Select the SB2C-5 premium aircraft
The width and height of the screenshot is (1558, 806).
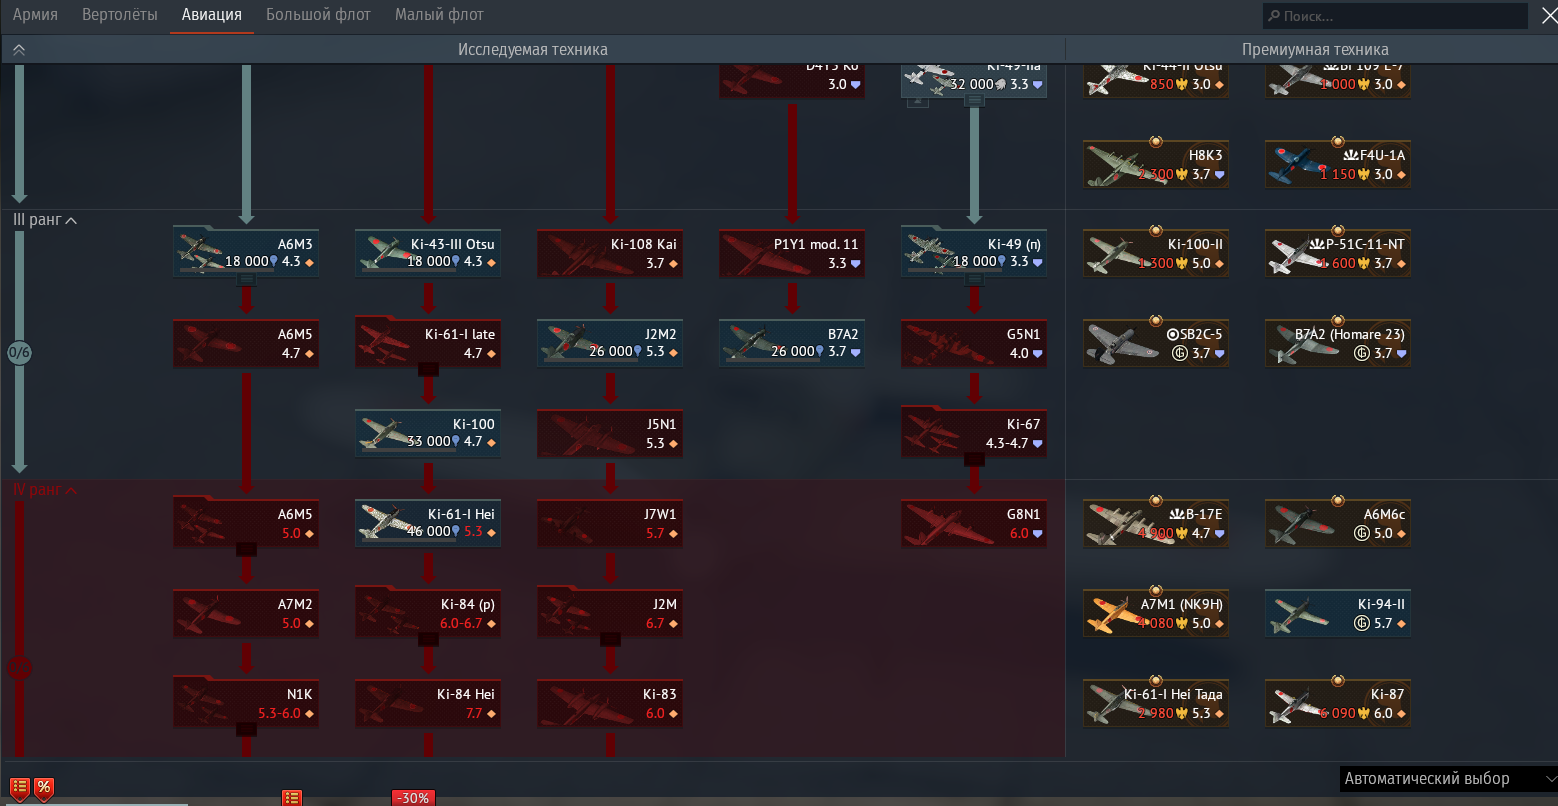pyautogui.click(x=1156, y=344)
